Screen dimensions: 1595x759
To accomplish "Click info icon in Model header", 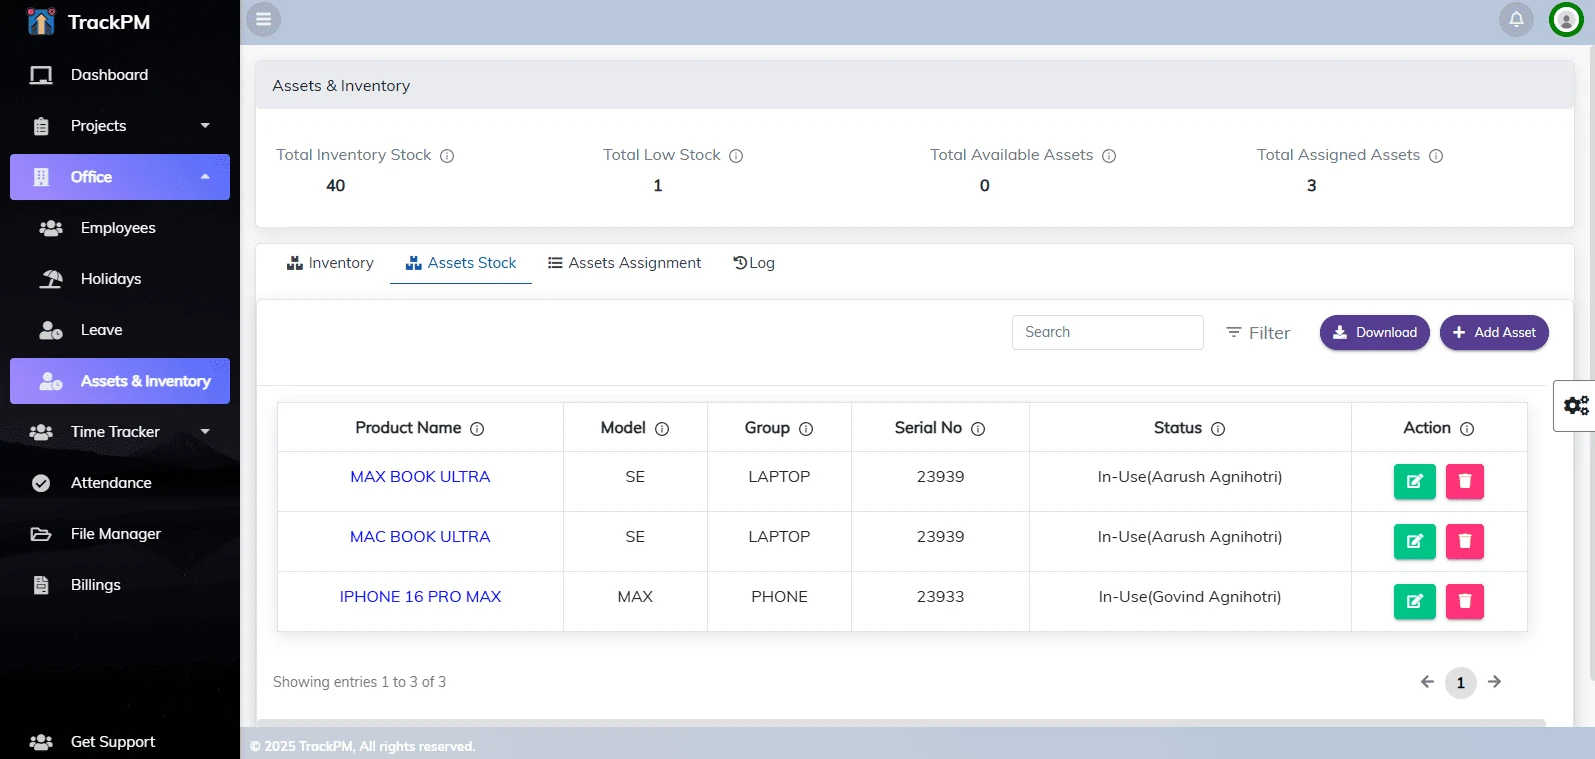I will click(x=662, y=429).
